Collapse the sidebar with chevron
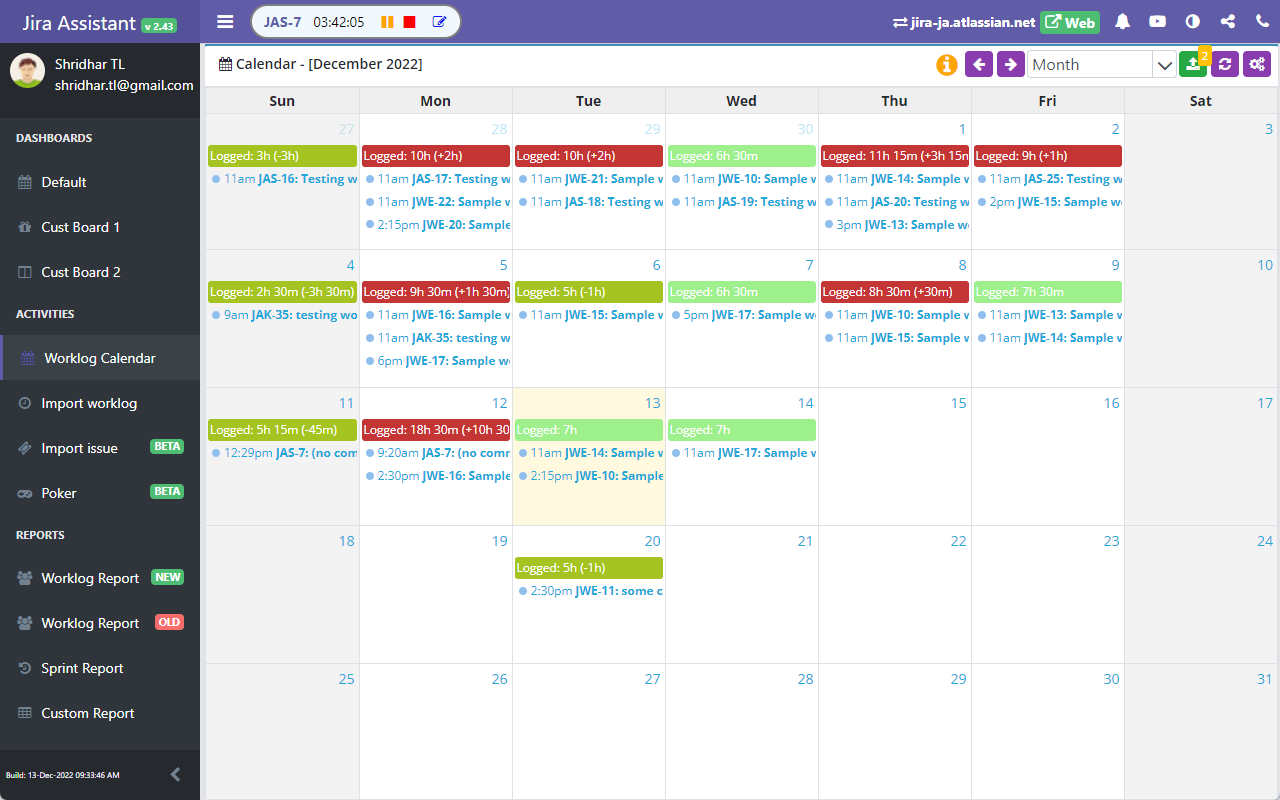The image size is (1280, 800). pyautogui.click(x=175, y=774)
